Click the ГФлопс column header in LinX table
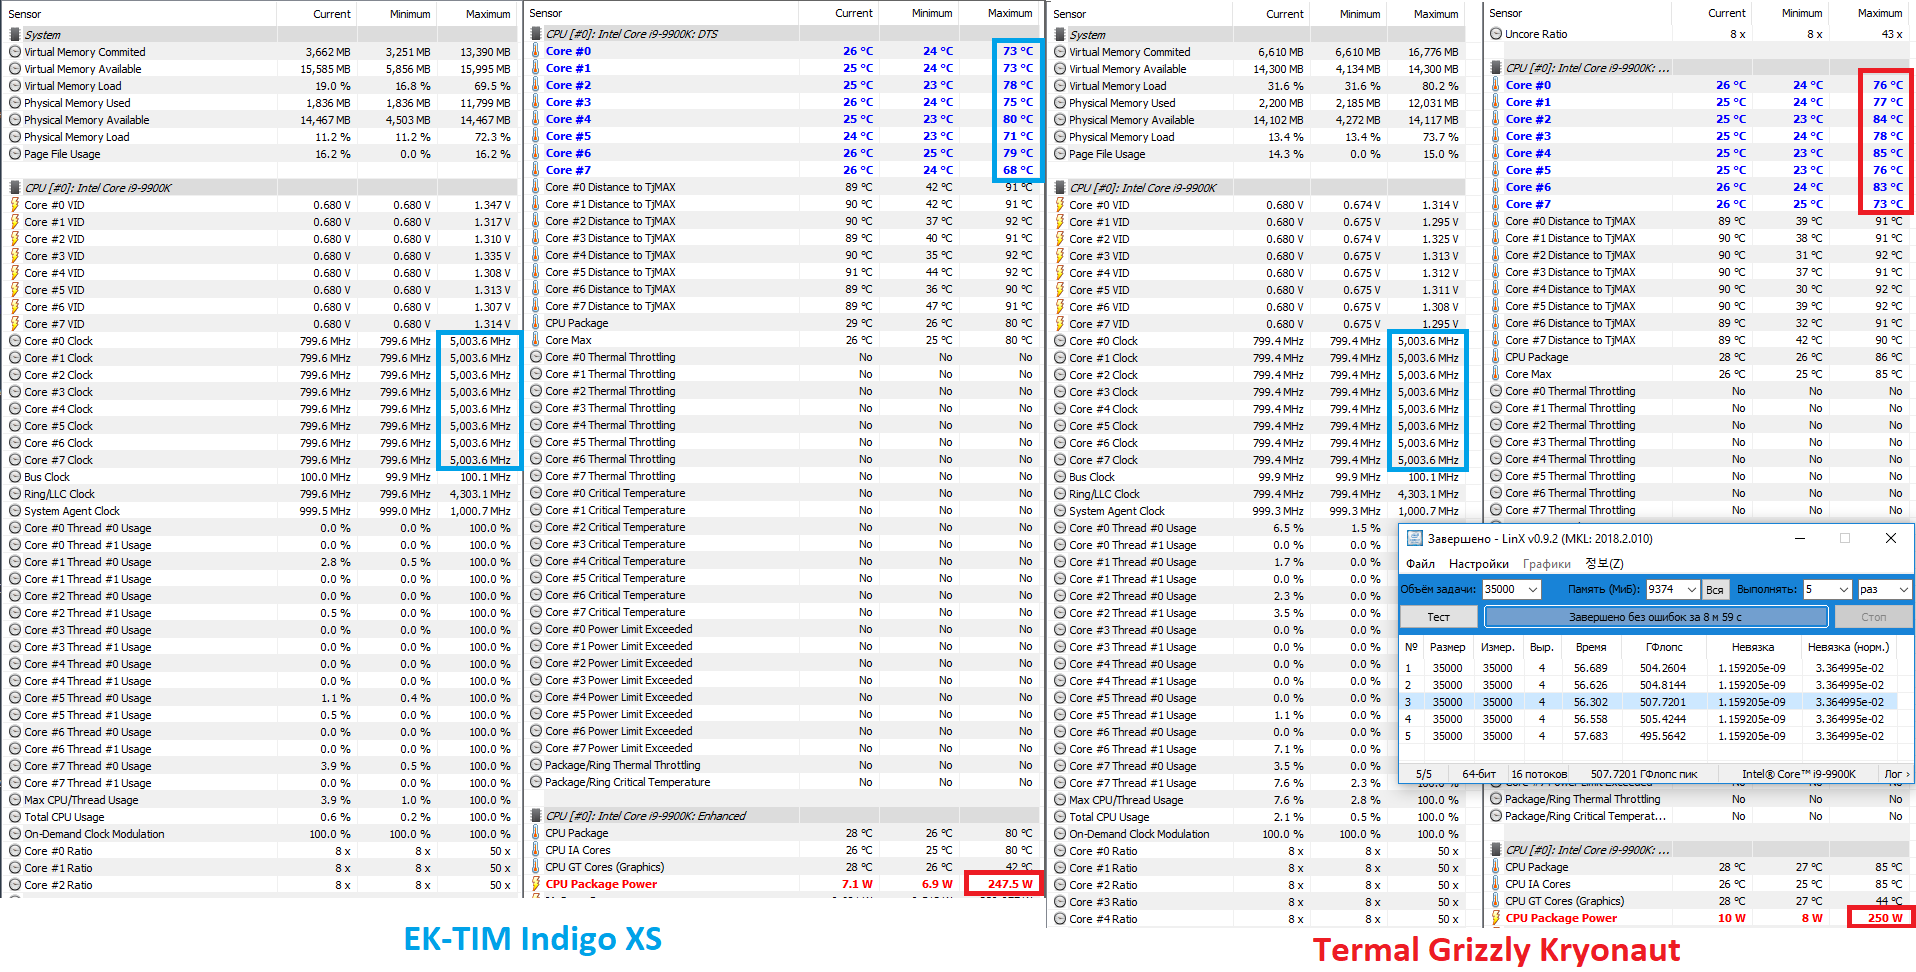 (1663, 647)
